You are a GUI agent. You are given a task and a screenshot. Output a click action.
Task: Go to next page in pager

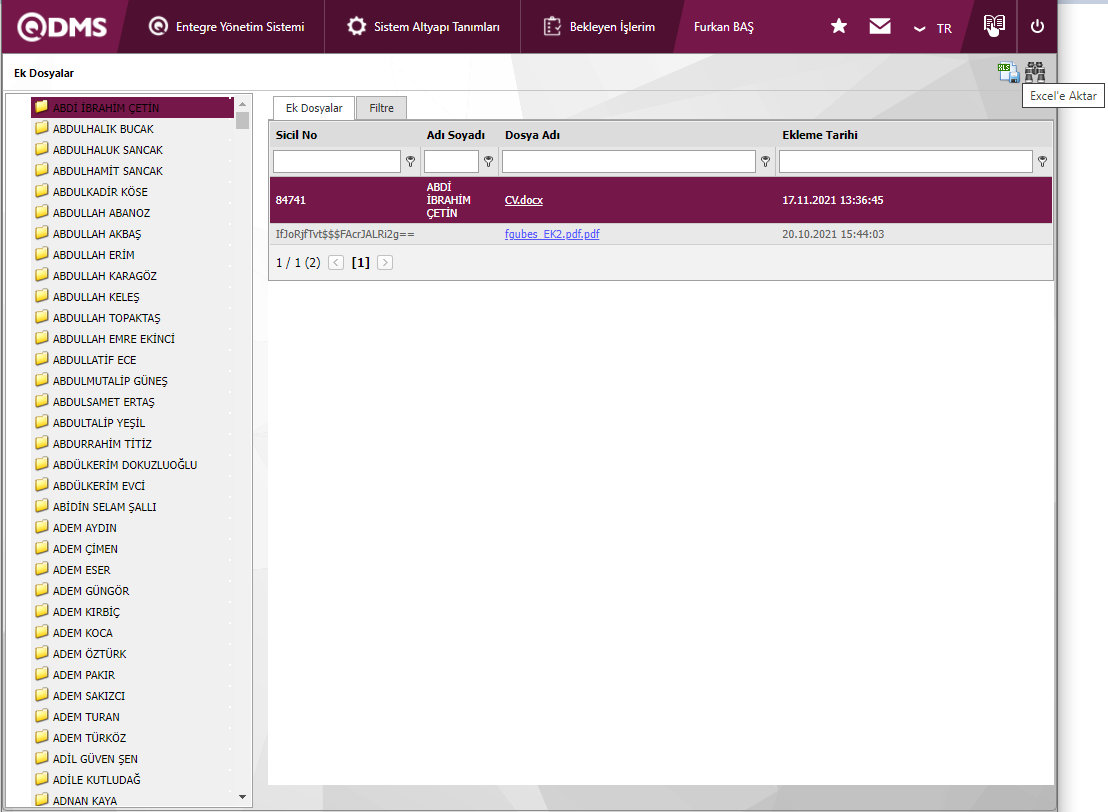click(x=385, y=263)
